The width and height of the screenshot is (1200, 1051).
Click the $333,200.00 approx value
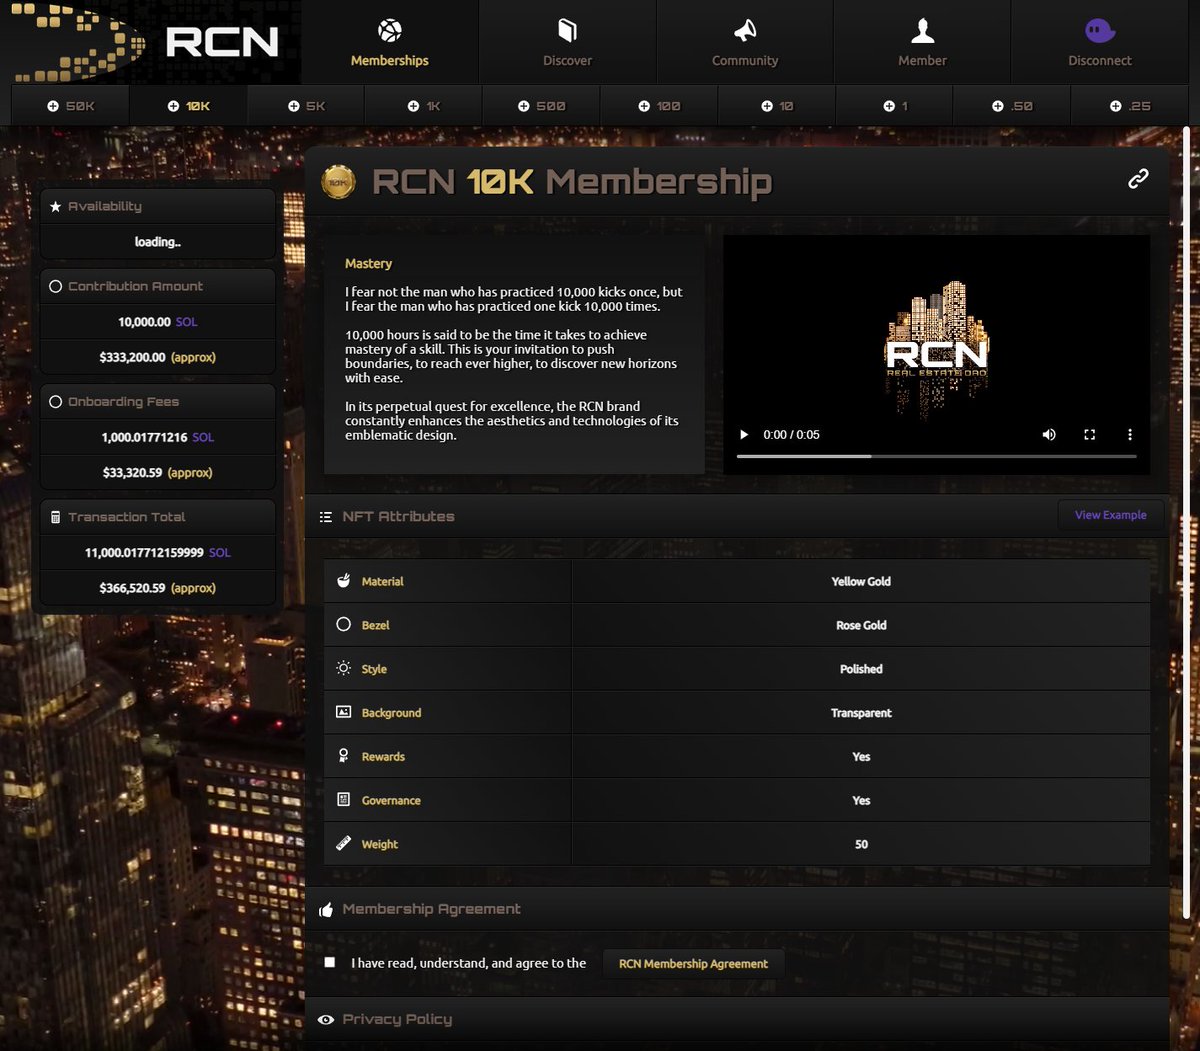(x=157, y=357)
